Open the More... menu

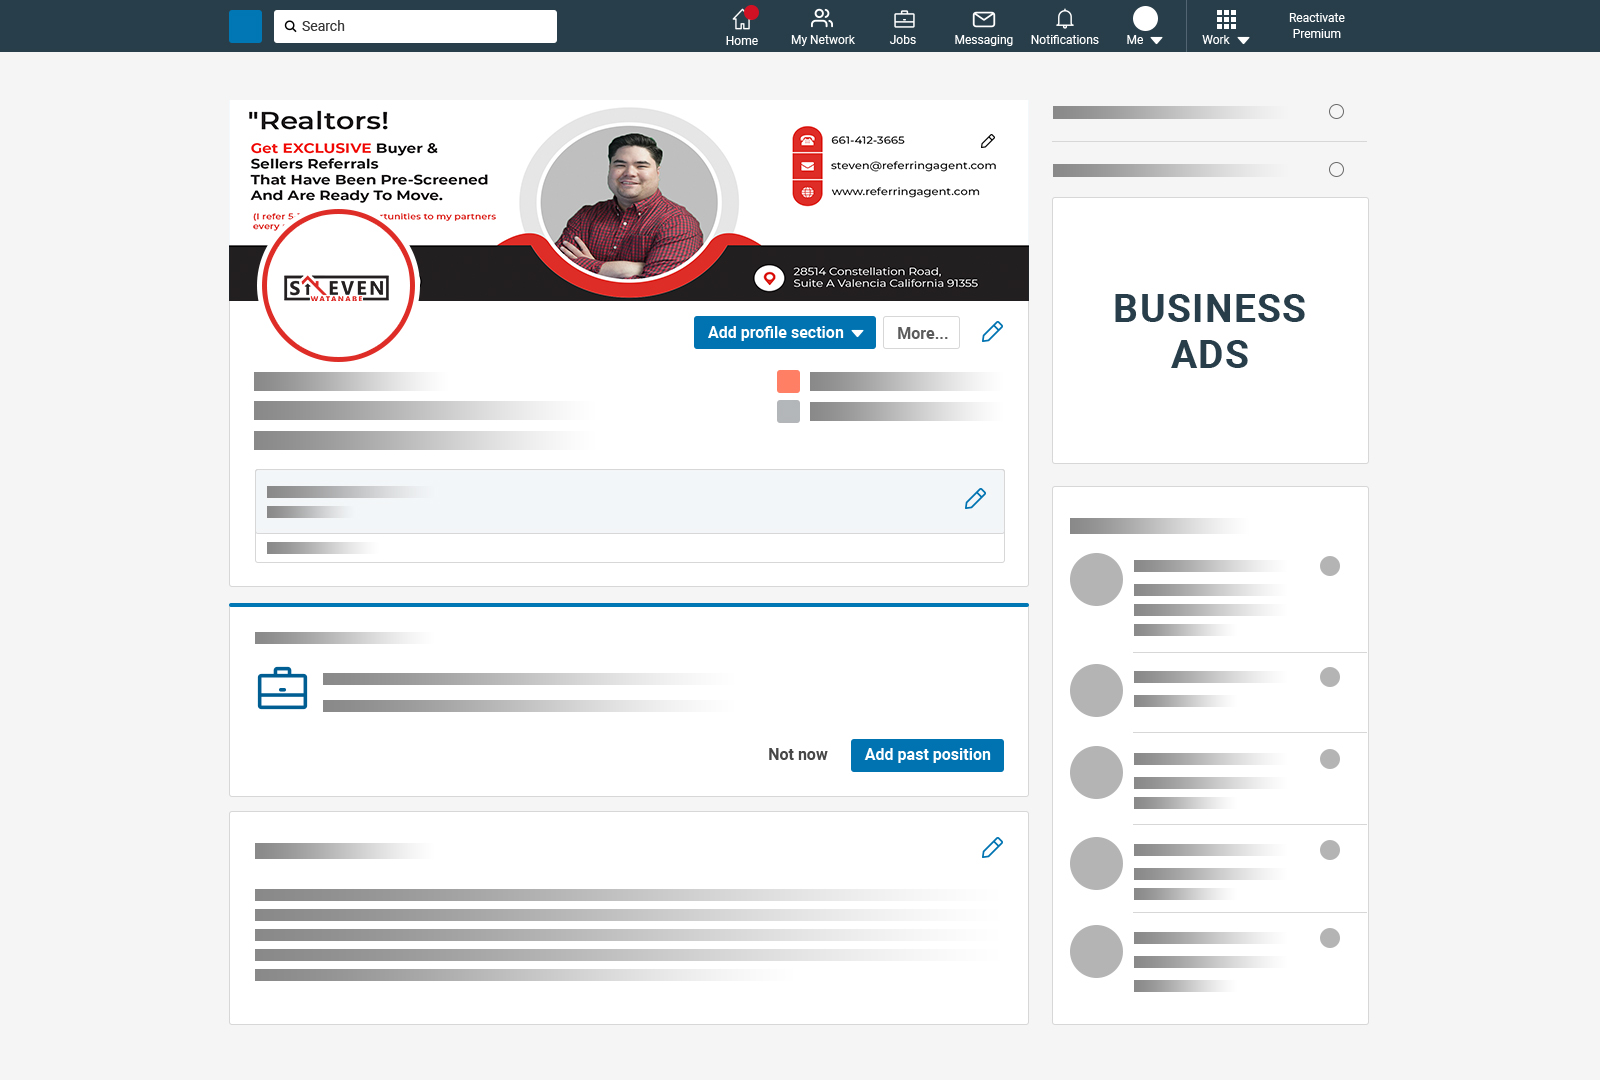click(x=922, y=333)
